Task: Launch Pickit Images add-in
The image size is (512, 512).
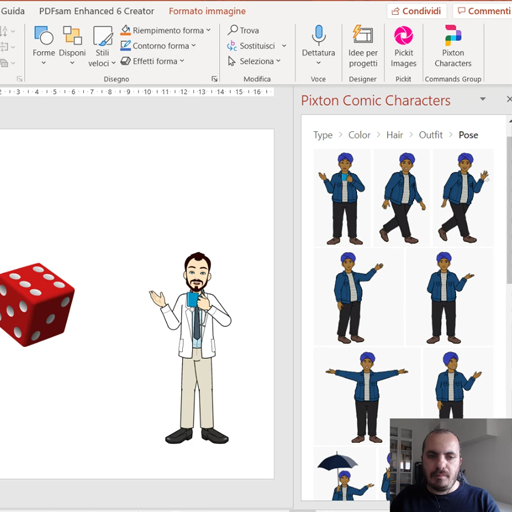Action: coord(403,46)
